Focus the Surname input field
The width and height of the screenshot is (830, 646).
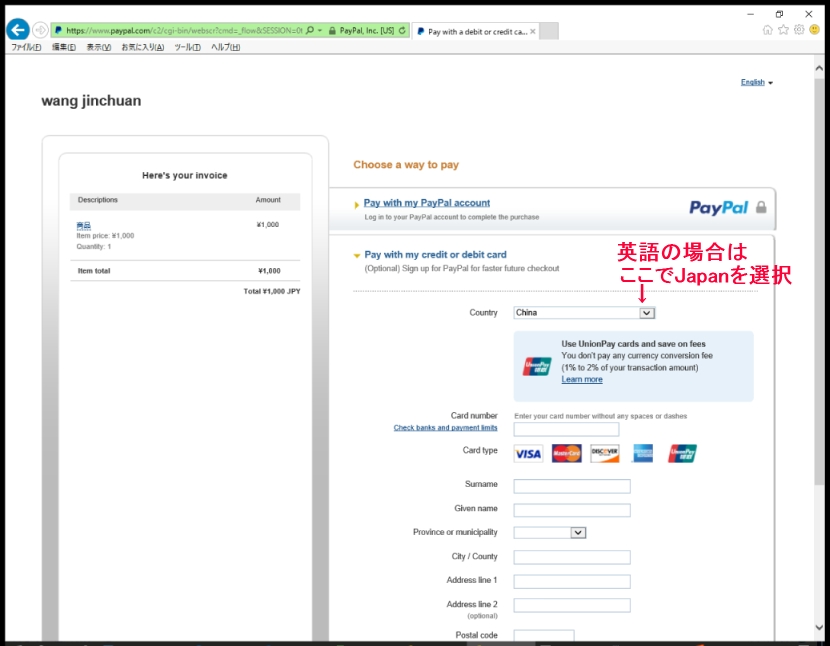(x=572, y=486)
